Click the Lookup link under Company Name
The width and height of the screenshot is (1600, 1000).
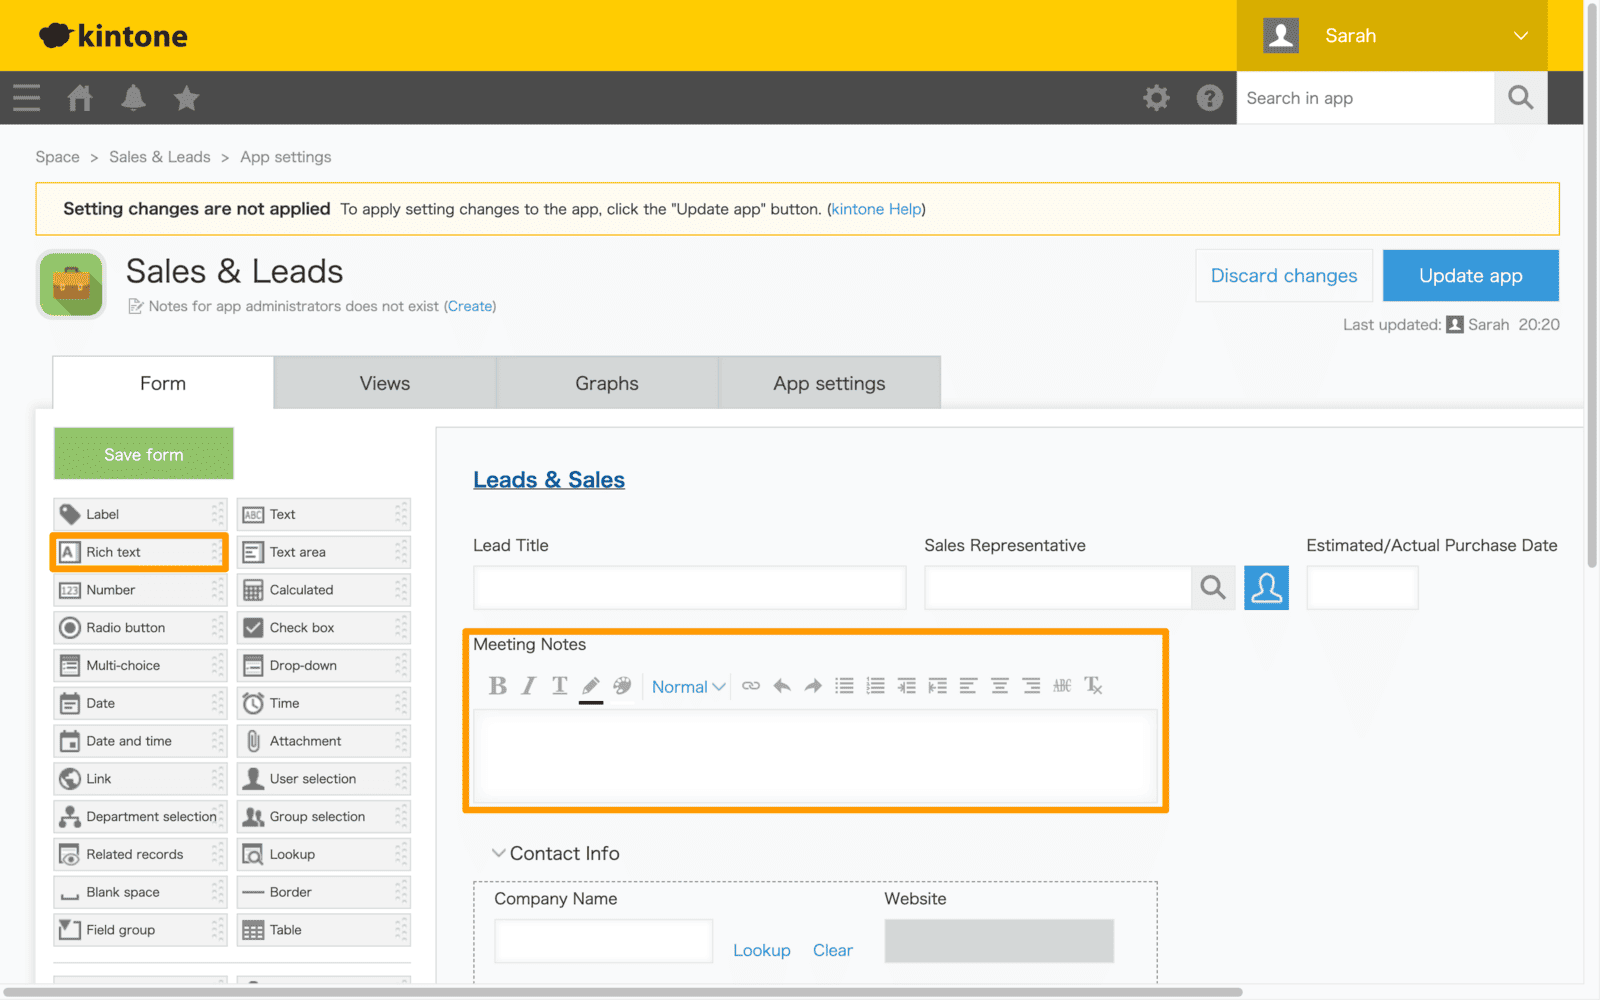click(762, 950)
